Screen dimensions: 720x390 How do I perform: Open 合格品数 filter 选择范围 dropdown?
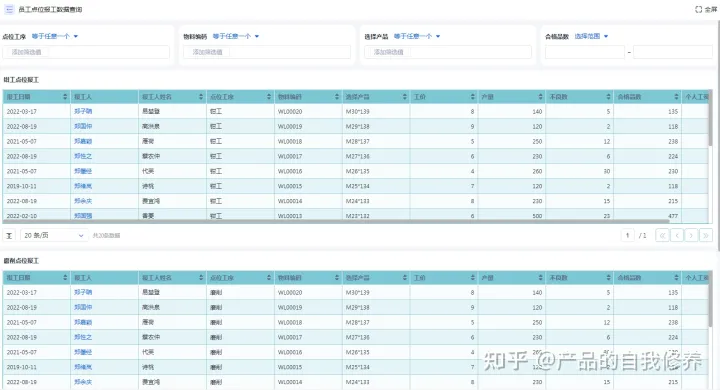[x=591, y=36]
